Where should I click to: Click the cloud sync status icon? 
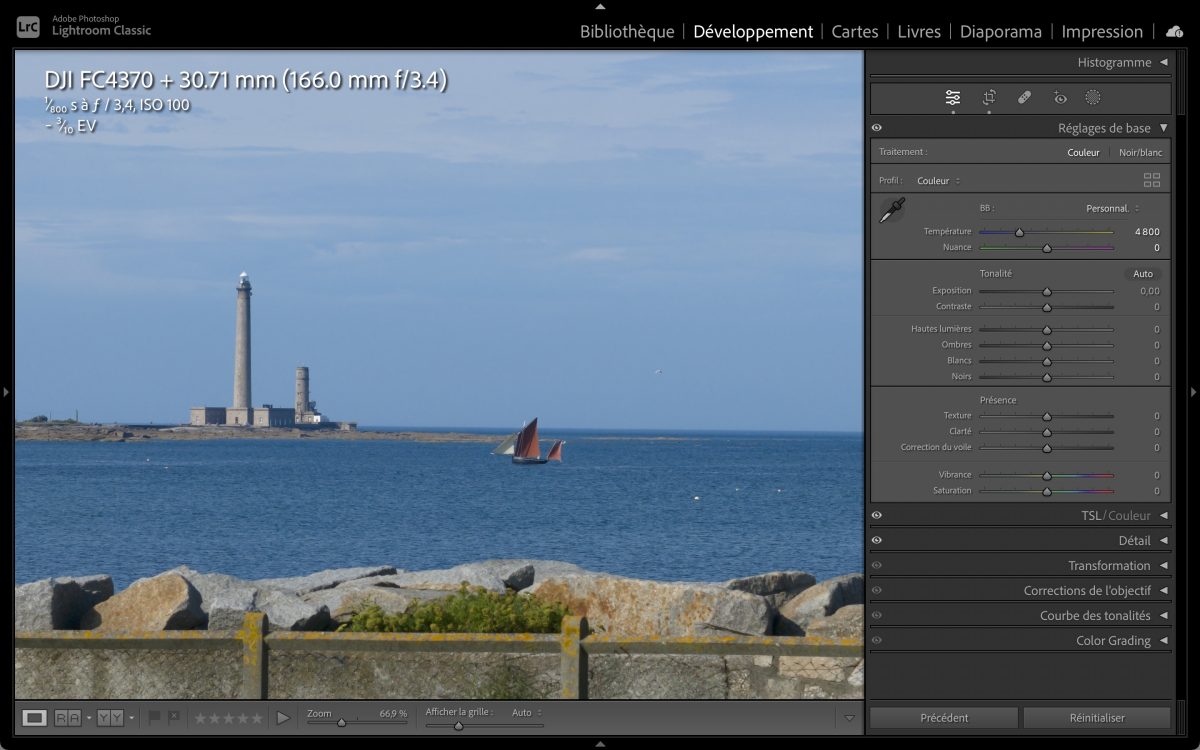[x=1174, y=32]
